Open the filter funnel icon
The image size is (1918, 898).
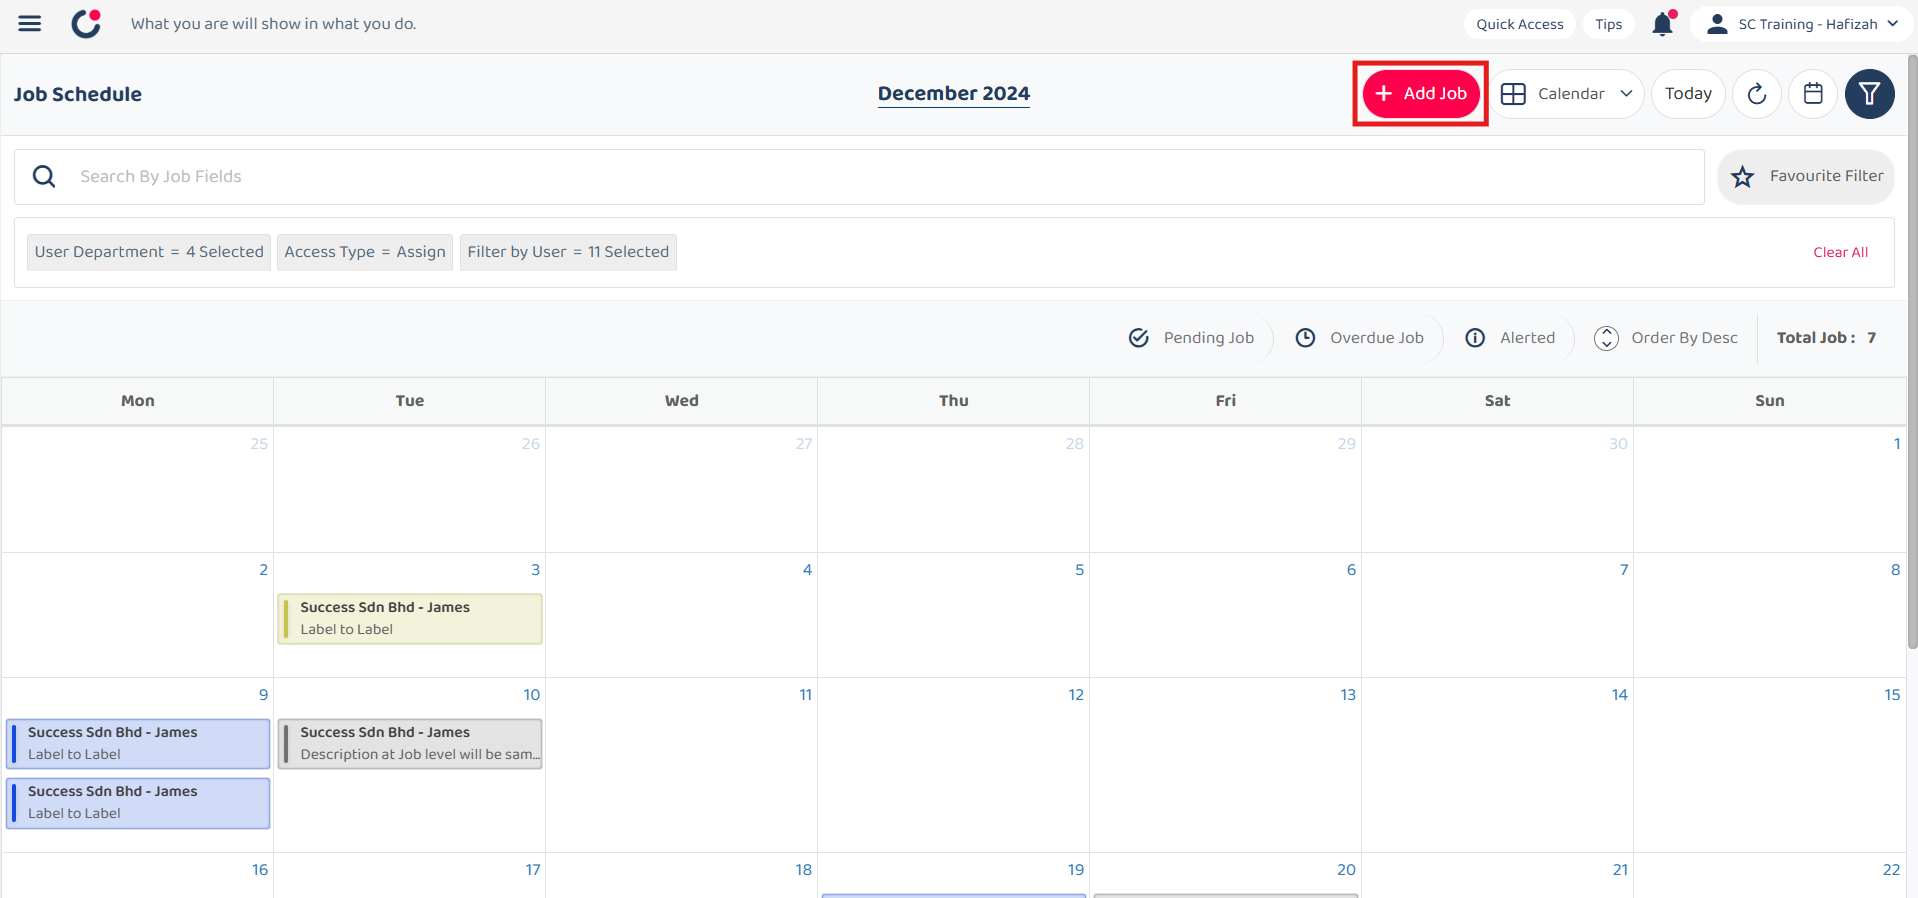[1870, 94]
